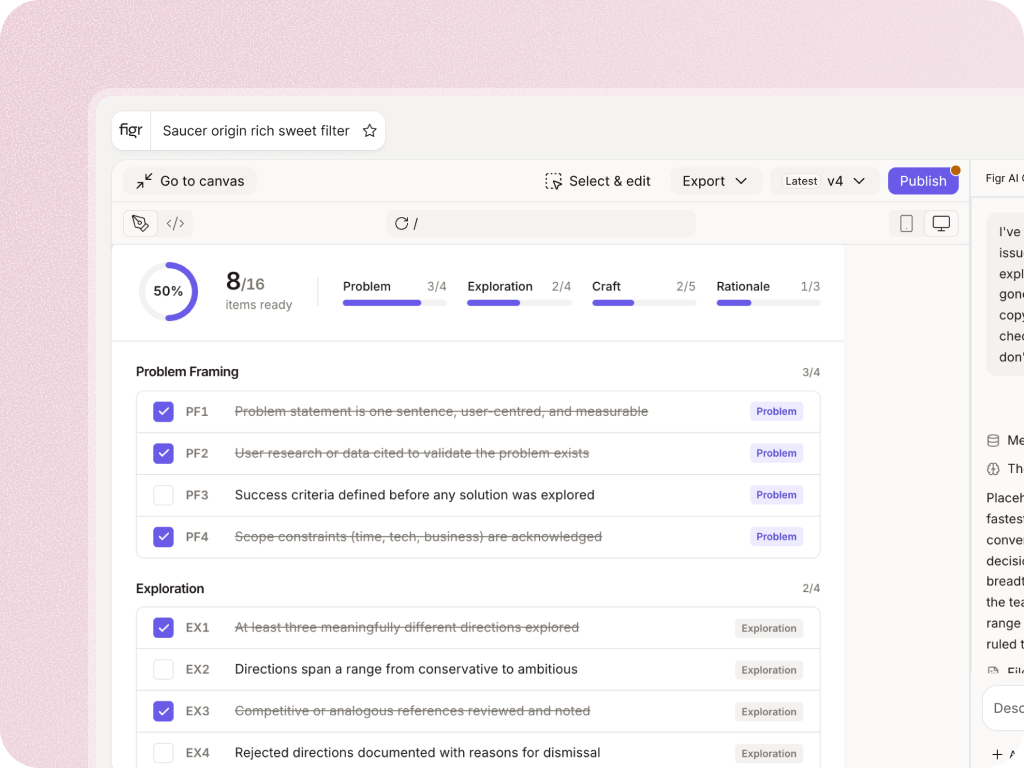This screenshot has width=1024, height=768.
Task: Click the Problem tag on the PF4 row
Action: point(776,537)
